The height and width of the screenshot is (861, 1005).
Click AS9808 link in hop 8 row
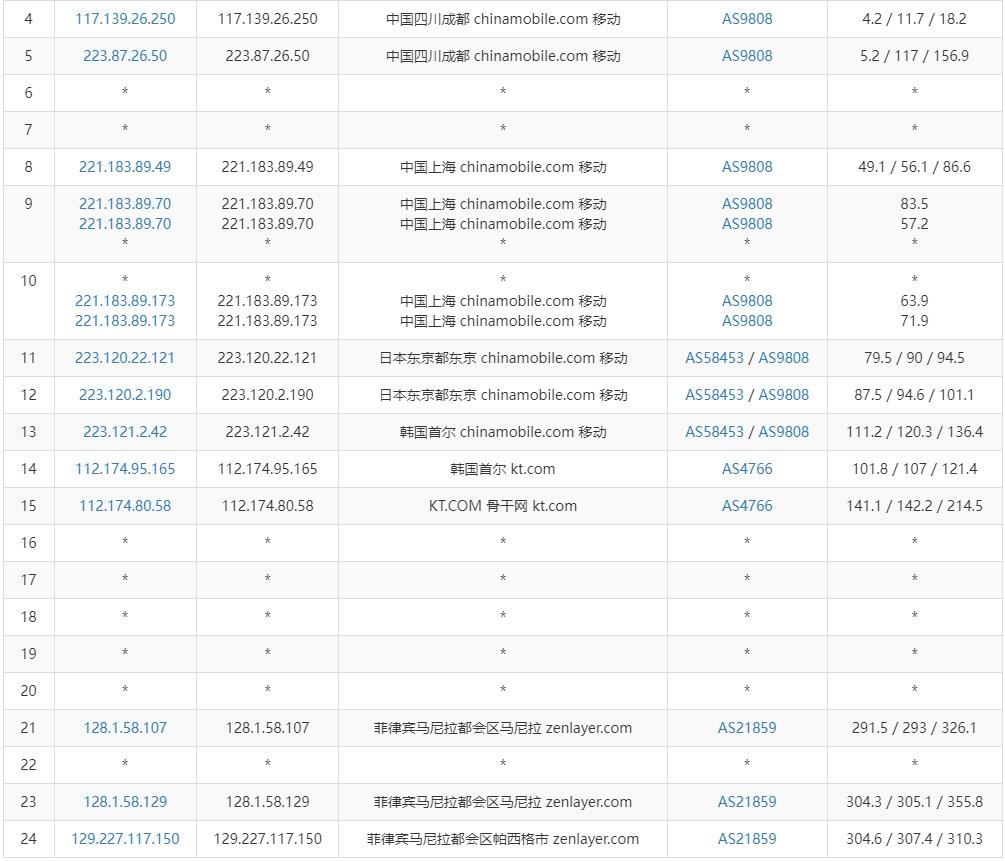(747, 167)
